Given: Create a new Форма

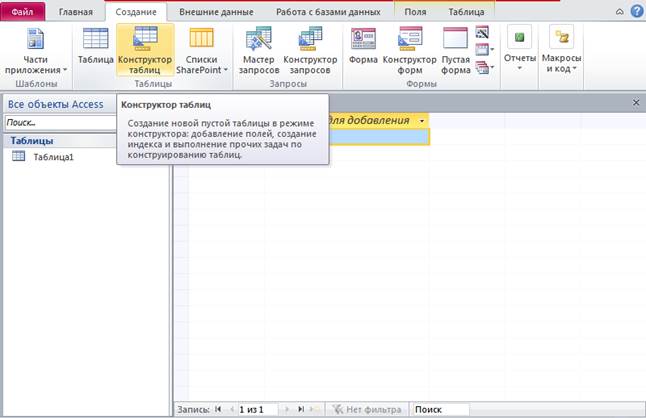Looking at the screenshot, I should click(x=363, y=45).
